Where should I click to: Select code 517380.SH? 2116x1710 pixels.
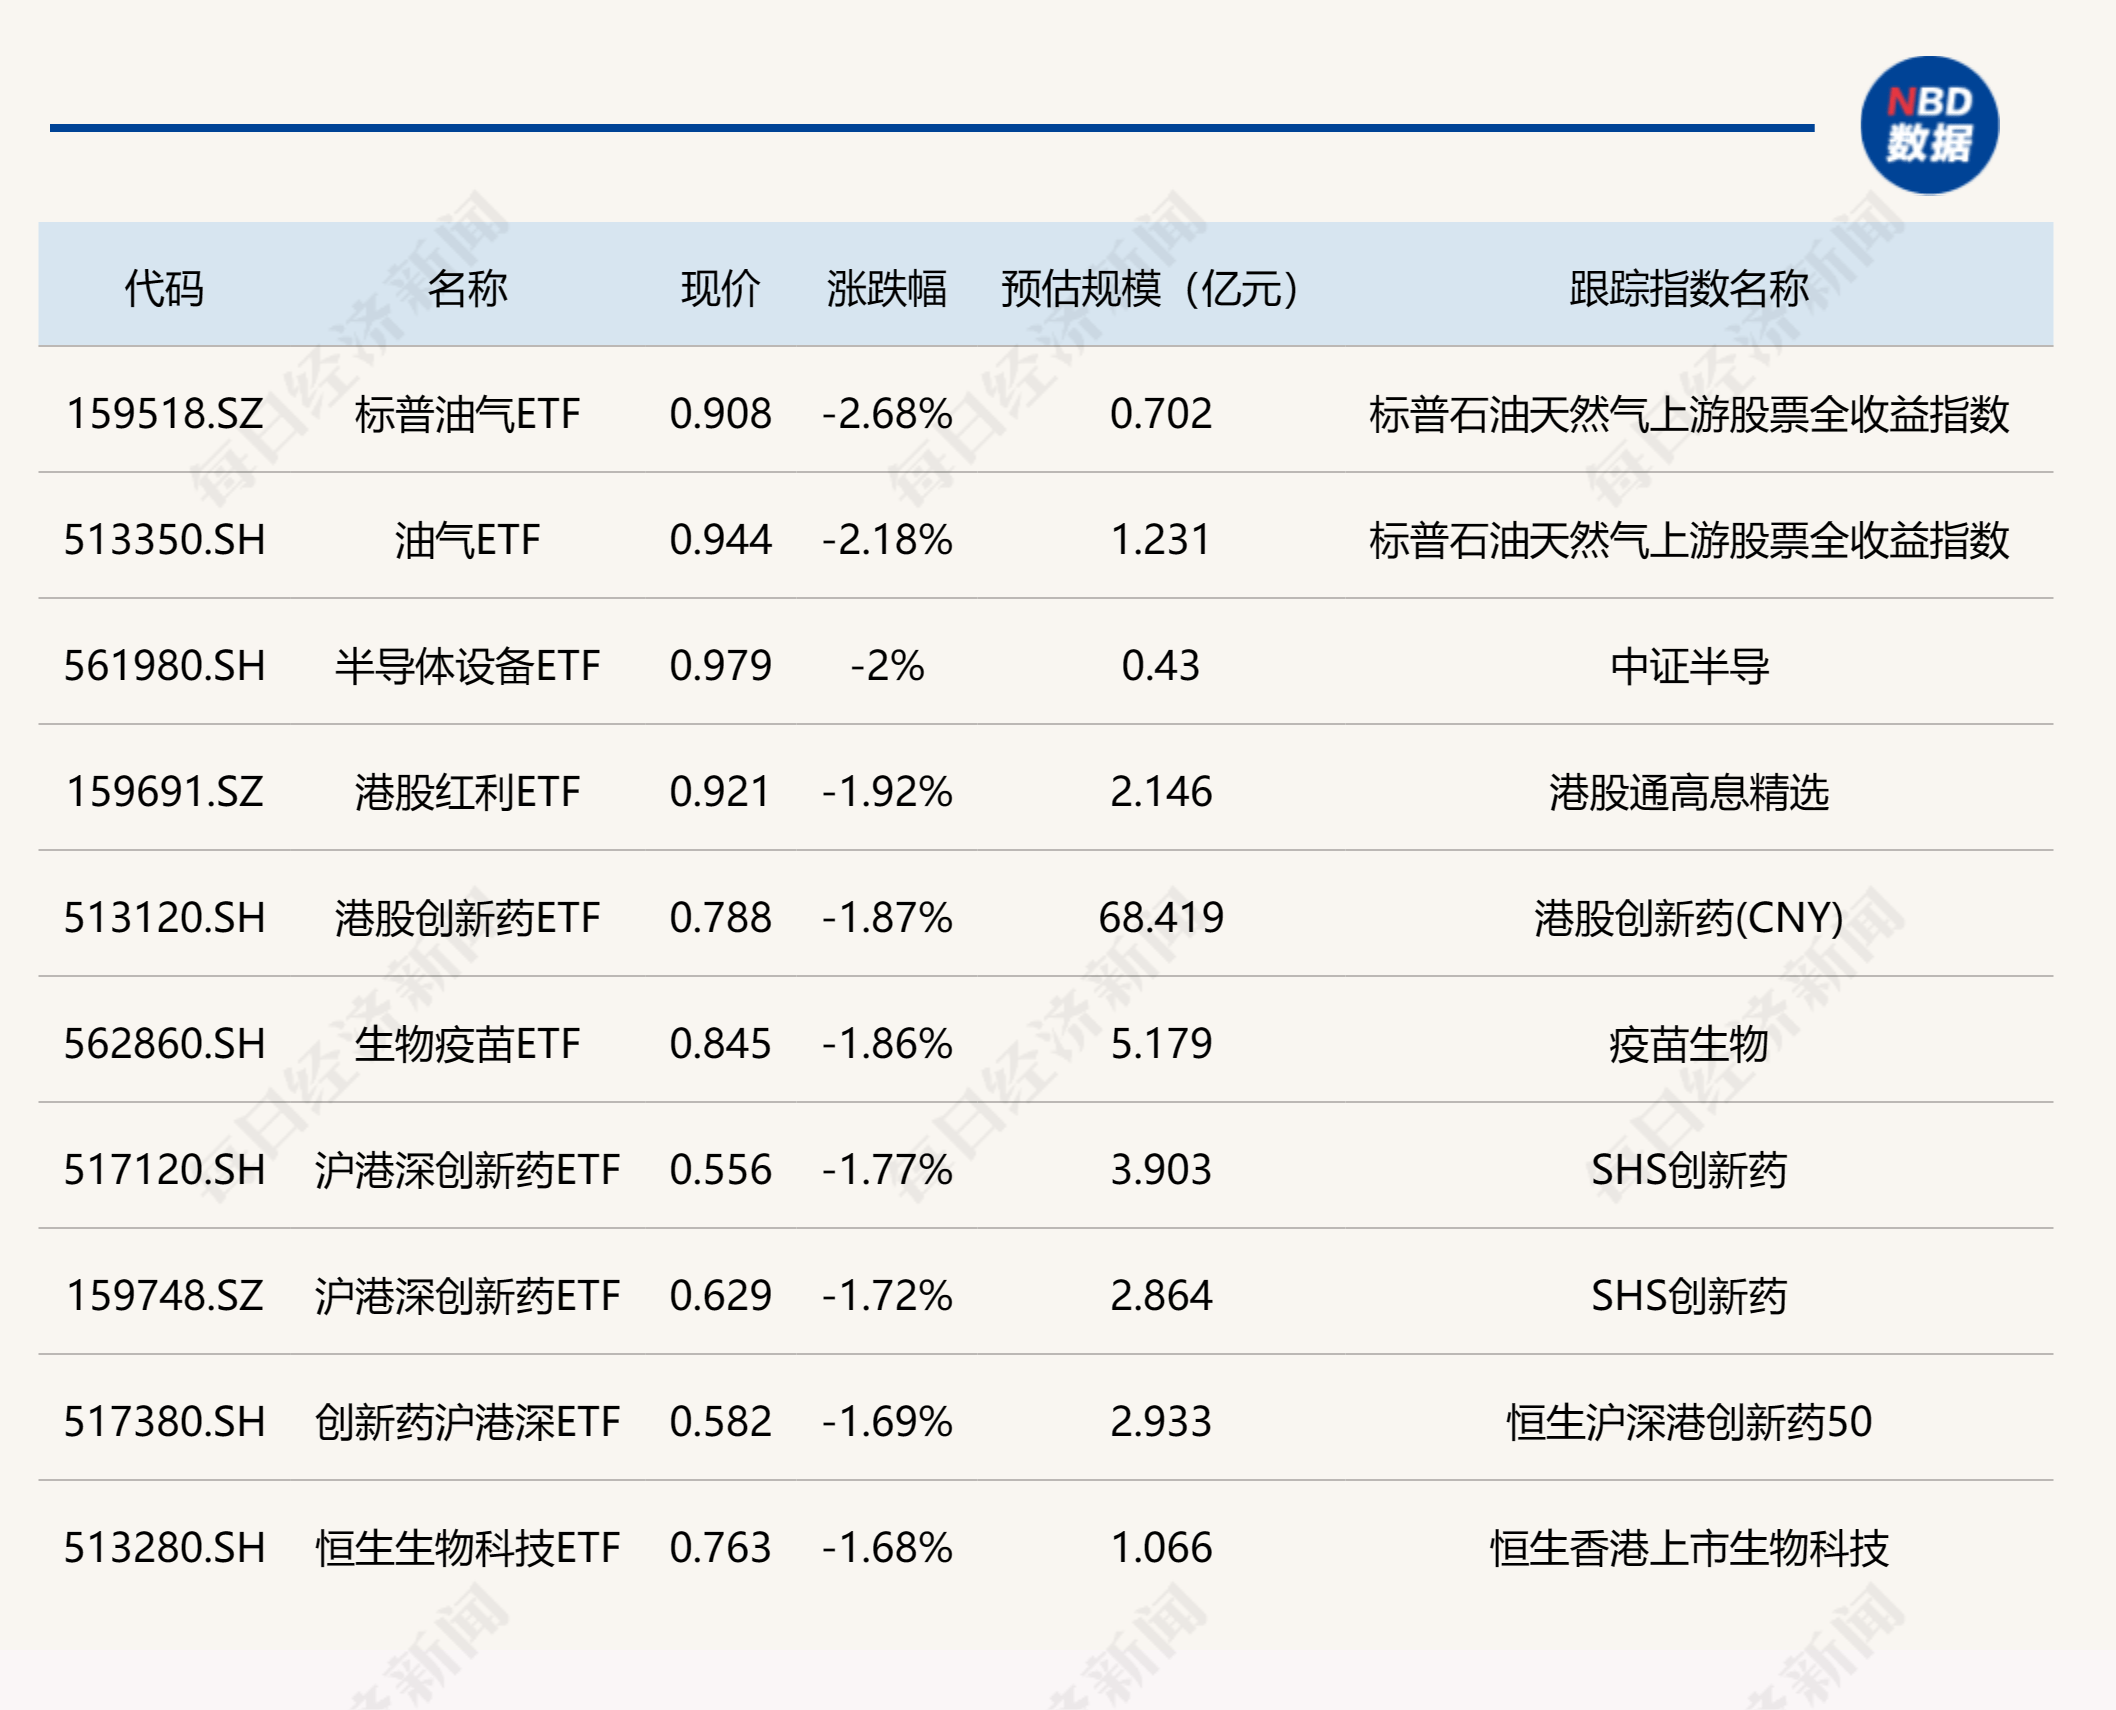point(164,1422)
